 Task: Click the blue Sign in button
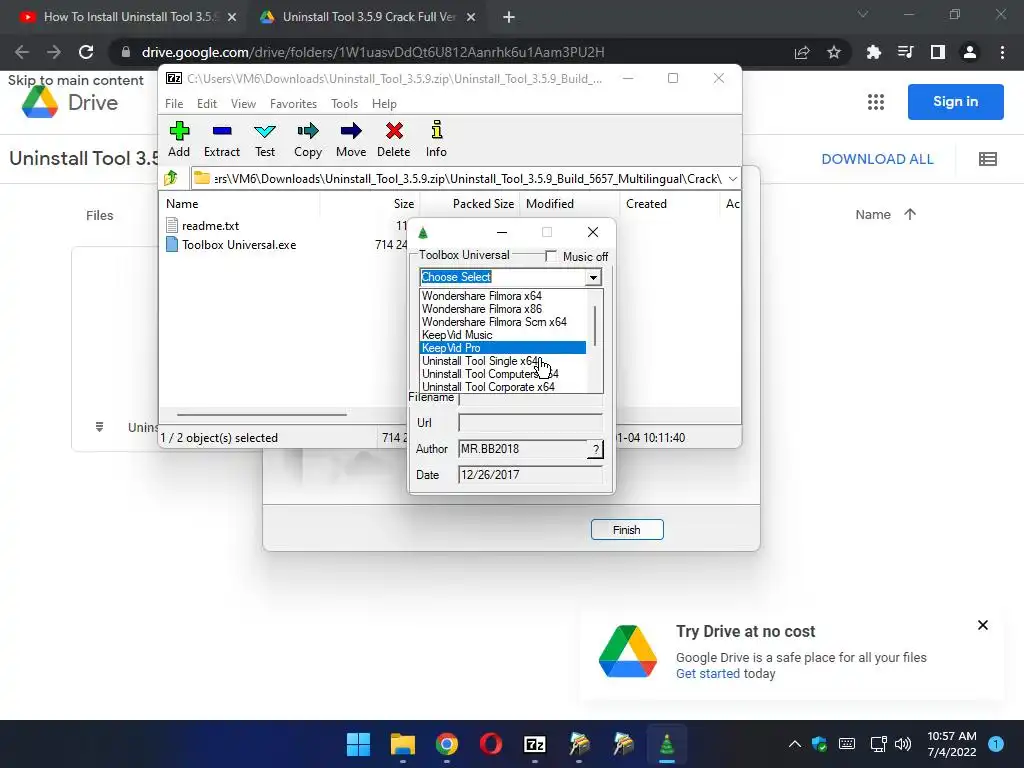click(x=955, y=102)
